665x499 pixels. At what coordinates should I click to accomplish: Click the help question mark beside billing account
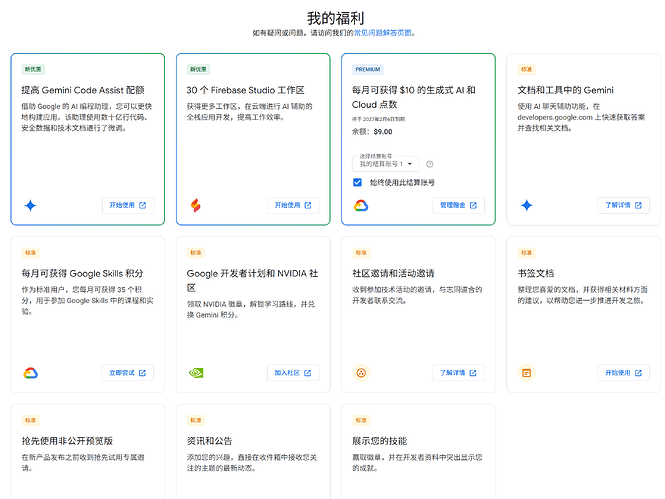point(430,164)
